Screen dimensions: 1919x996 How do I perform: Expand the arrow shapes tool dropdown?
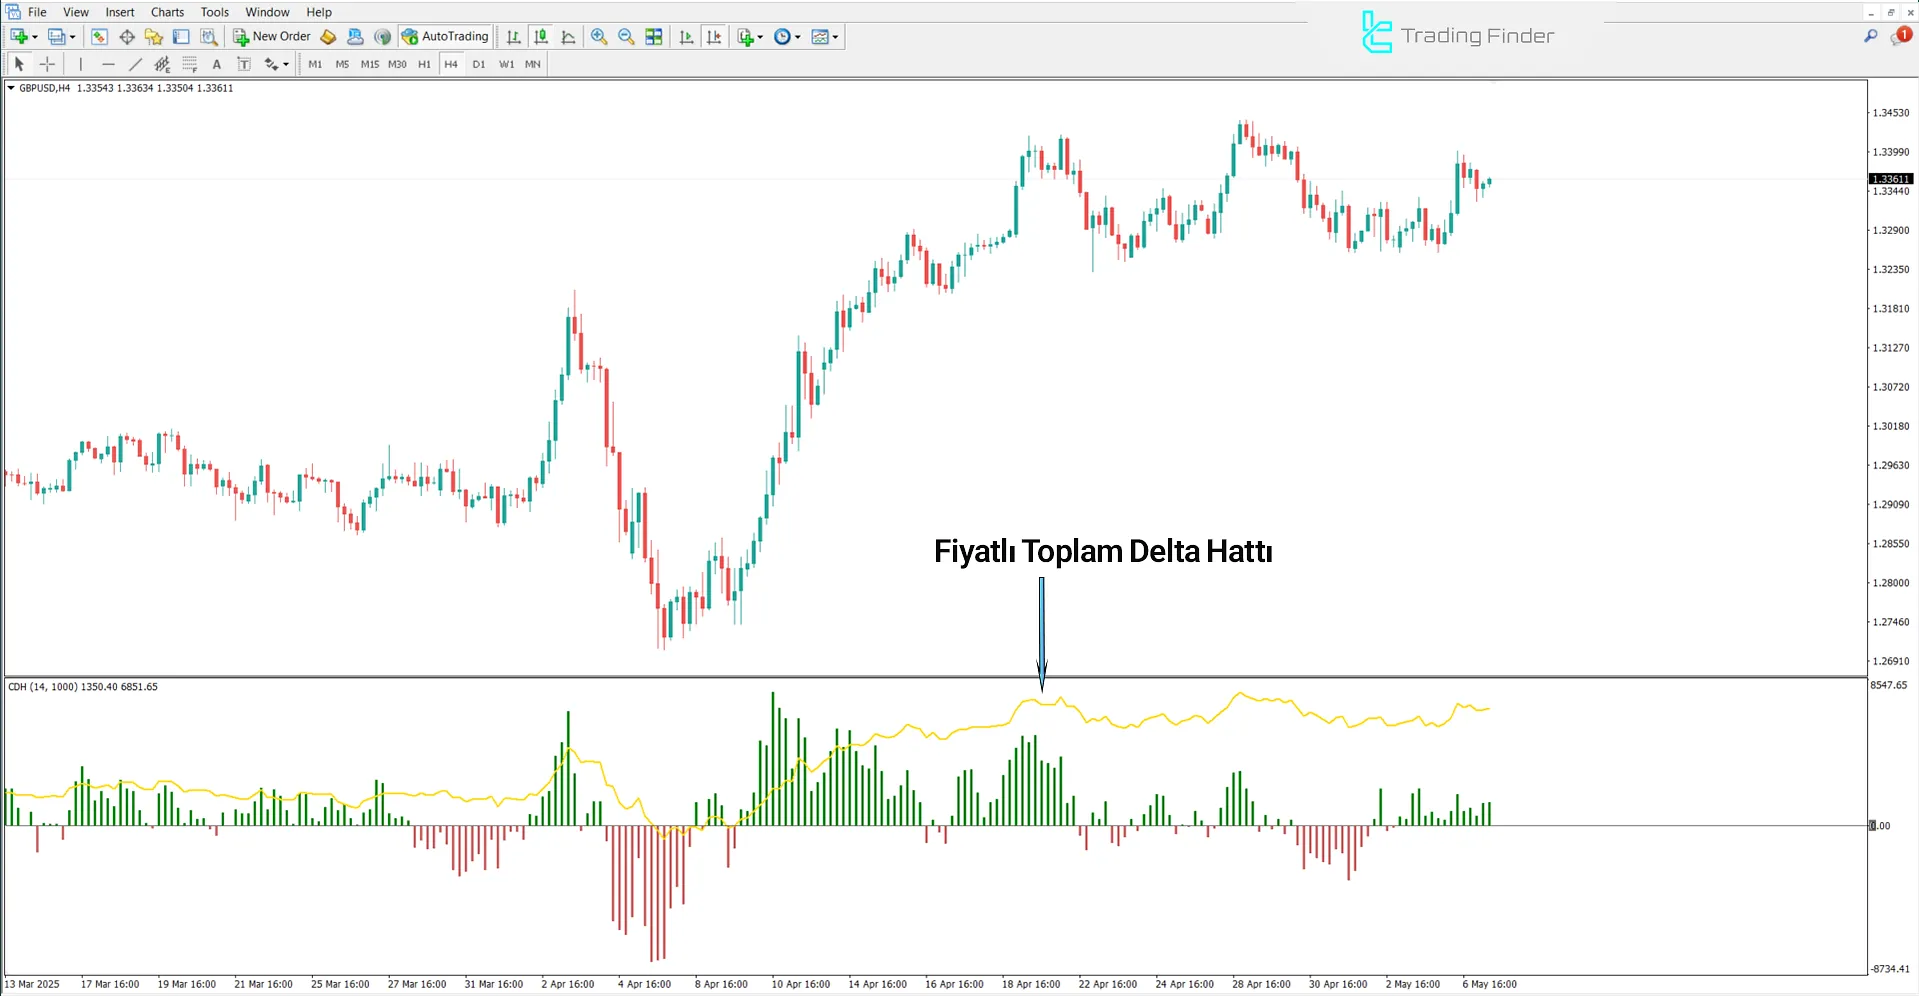(286, 64)
